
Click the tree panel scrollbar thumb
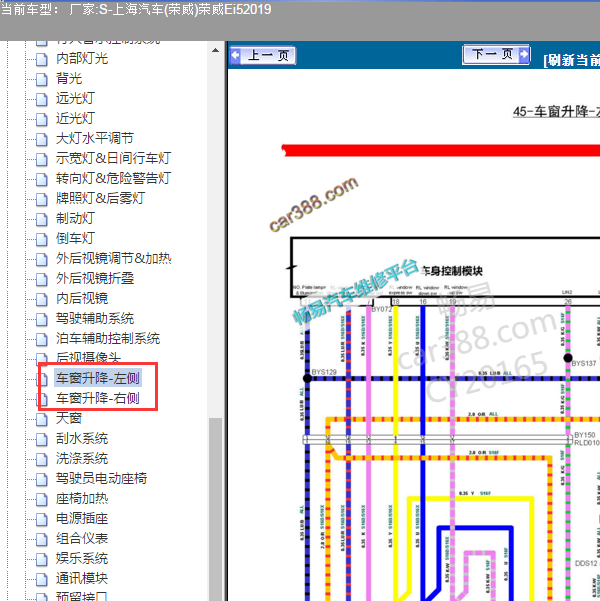(215, 509)
